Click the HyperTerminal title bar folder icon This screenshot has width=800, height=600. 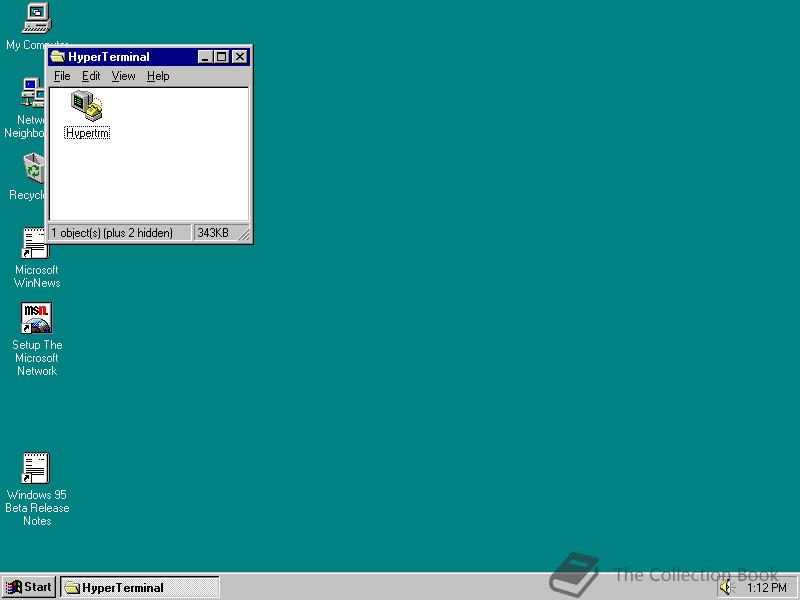58,57
